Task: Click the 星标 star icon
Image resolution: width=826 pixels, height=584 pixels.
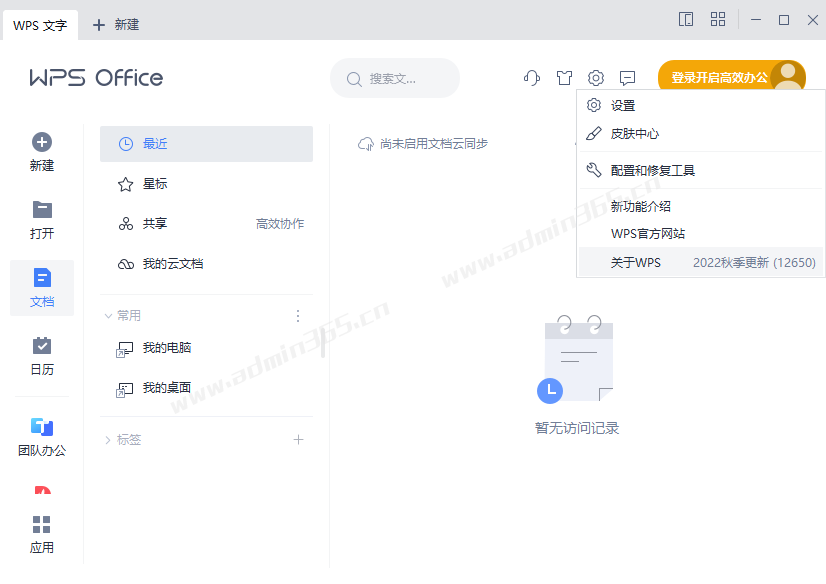Action: tap(125, 184)
